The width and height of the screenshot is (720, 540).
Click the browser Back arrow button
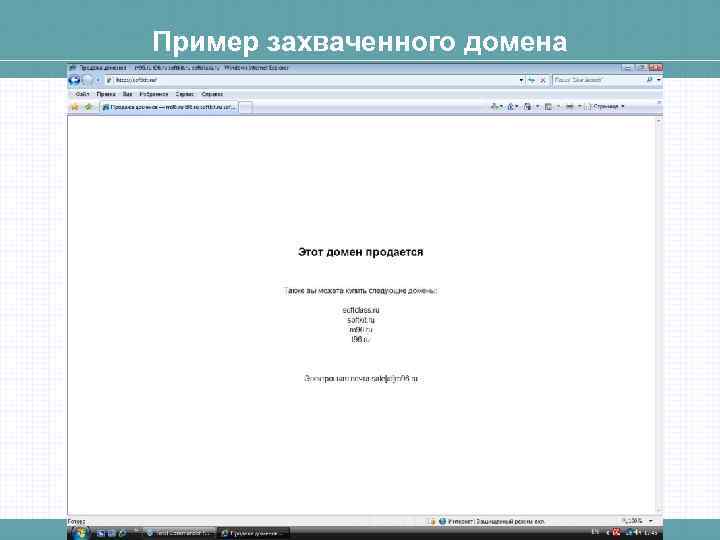point(74,80)
